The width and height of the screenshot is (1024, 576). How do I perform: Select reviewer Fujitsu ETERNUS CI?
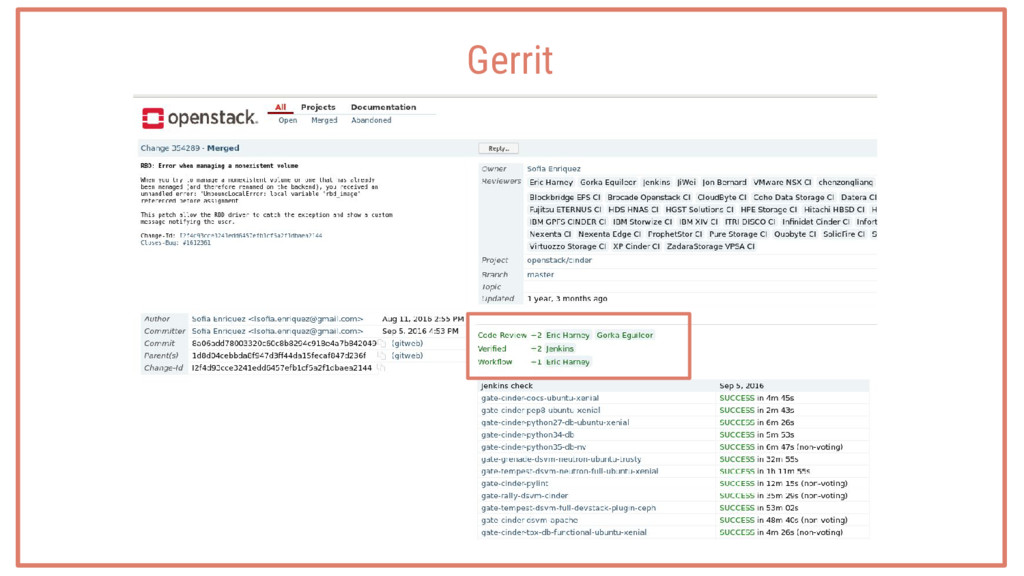coord(565,210)
